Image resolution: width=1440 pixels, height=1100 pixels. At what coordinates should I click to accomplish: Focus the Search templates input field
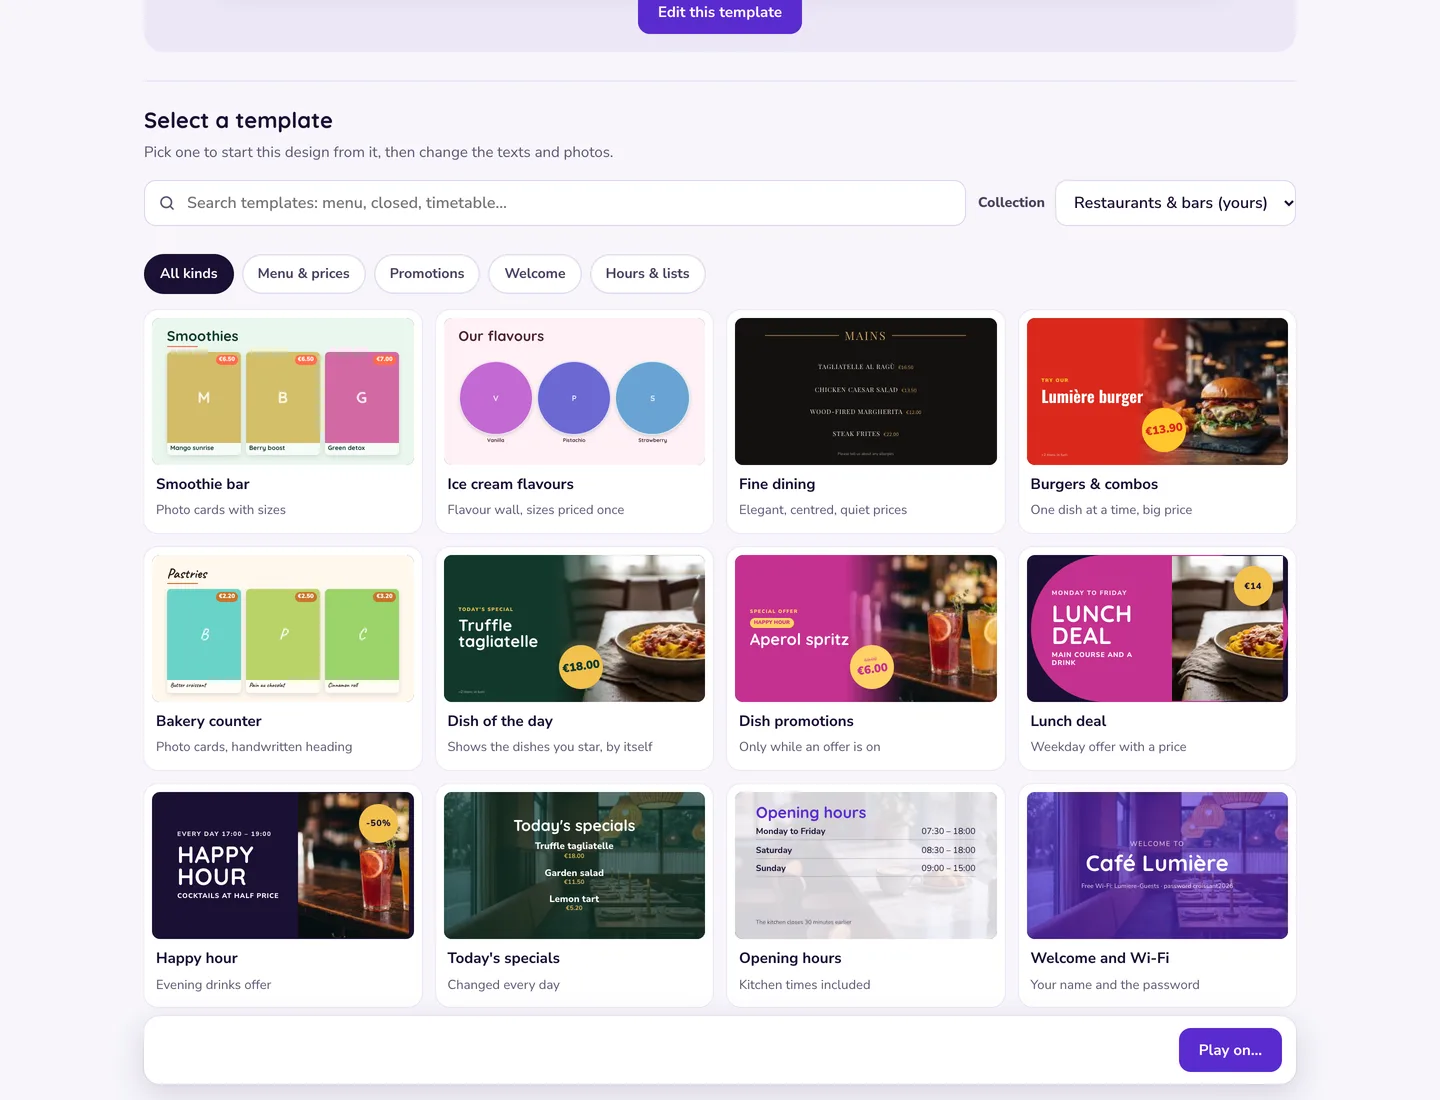(555, 203)
